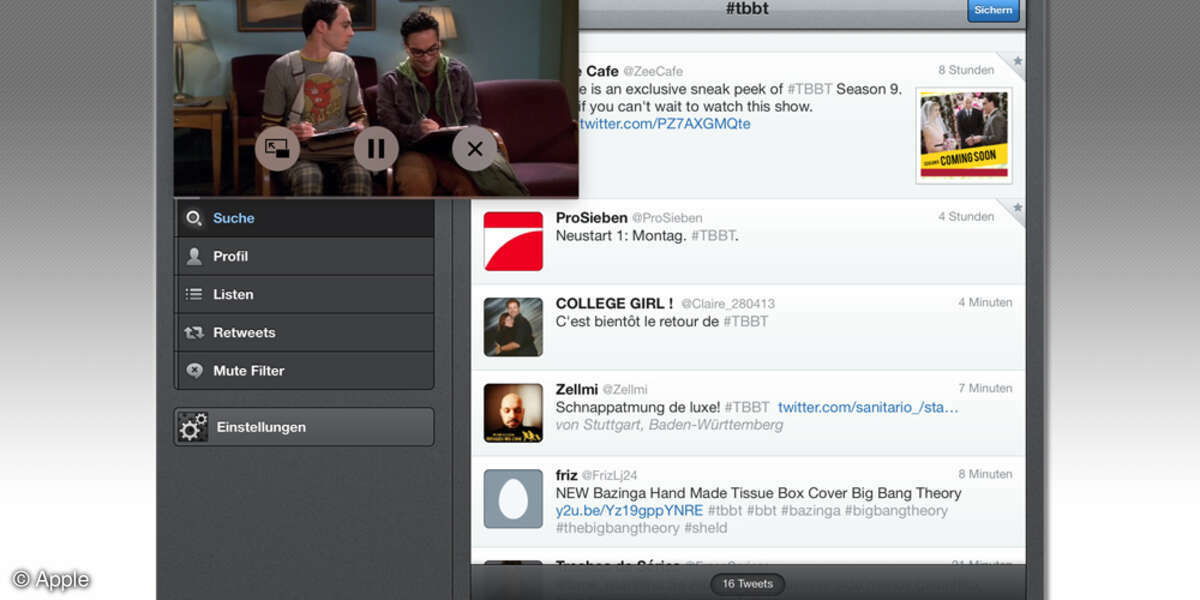Click the '16 Tweets' pill button

(748, 584)
